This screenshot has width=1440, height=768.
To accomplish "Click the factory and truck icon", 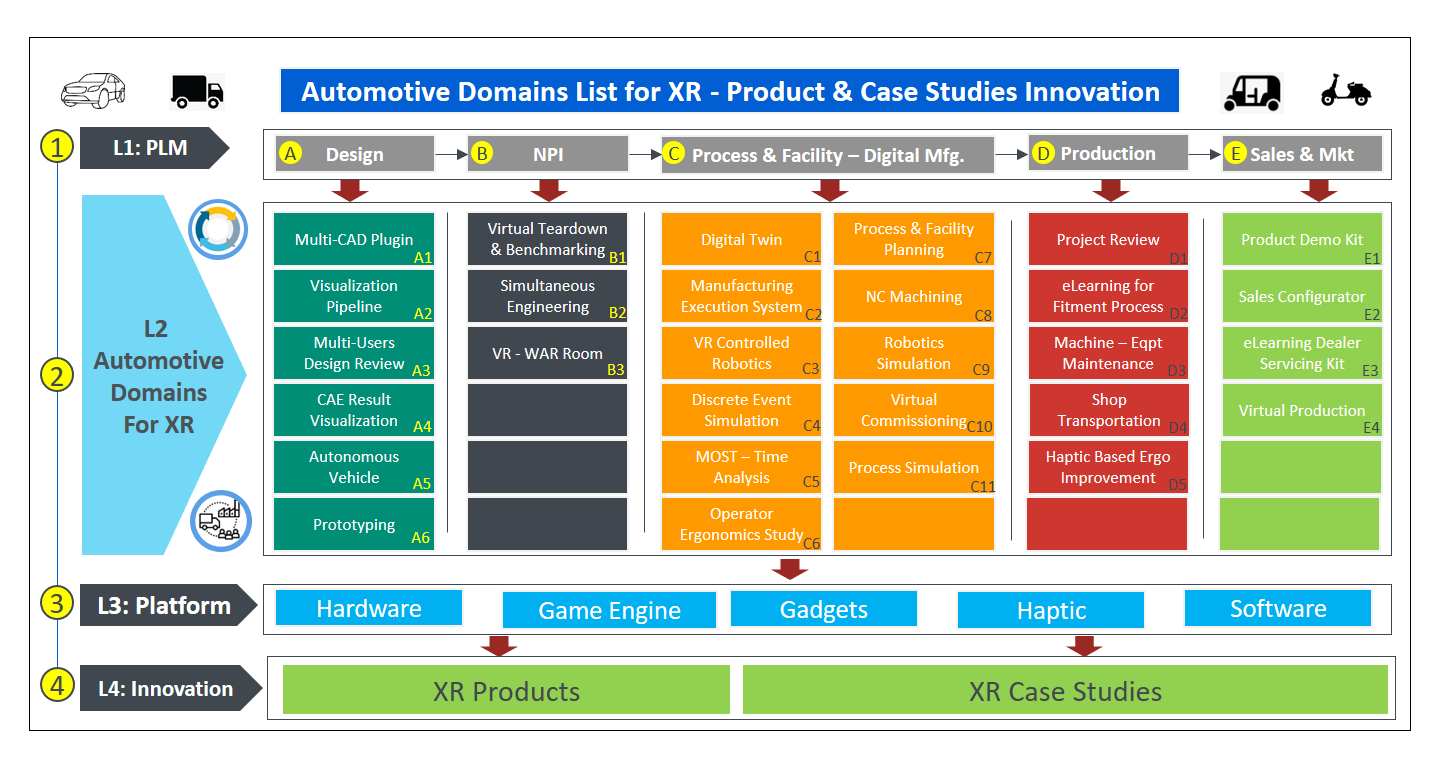I will pyautogui.click(x=219, y=520).
